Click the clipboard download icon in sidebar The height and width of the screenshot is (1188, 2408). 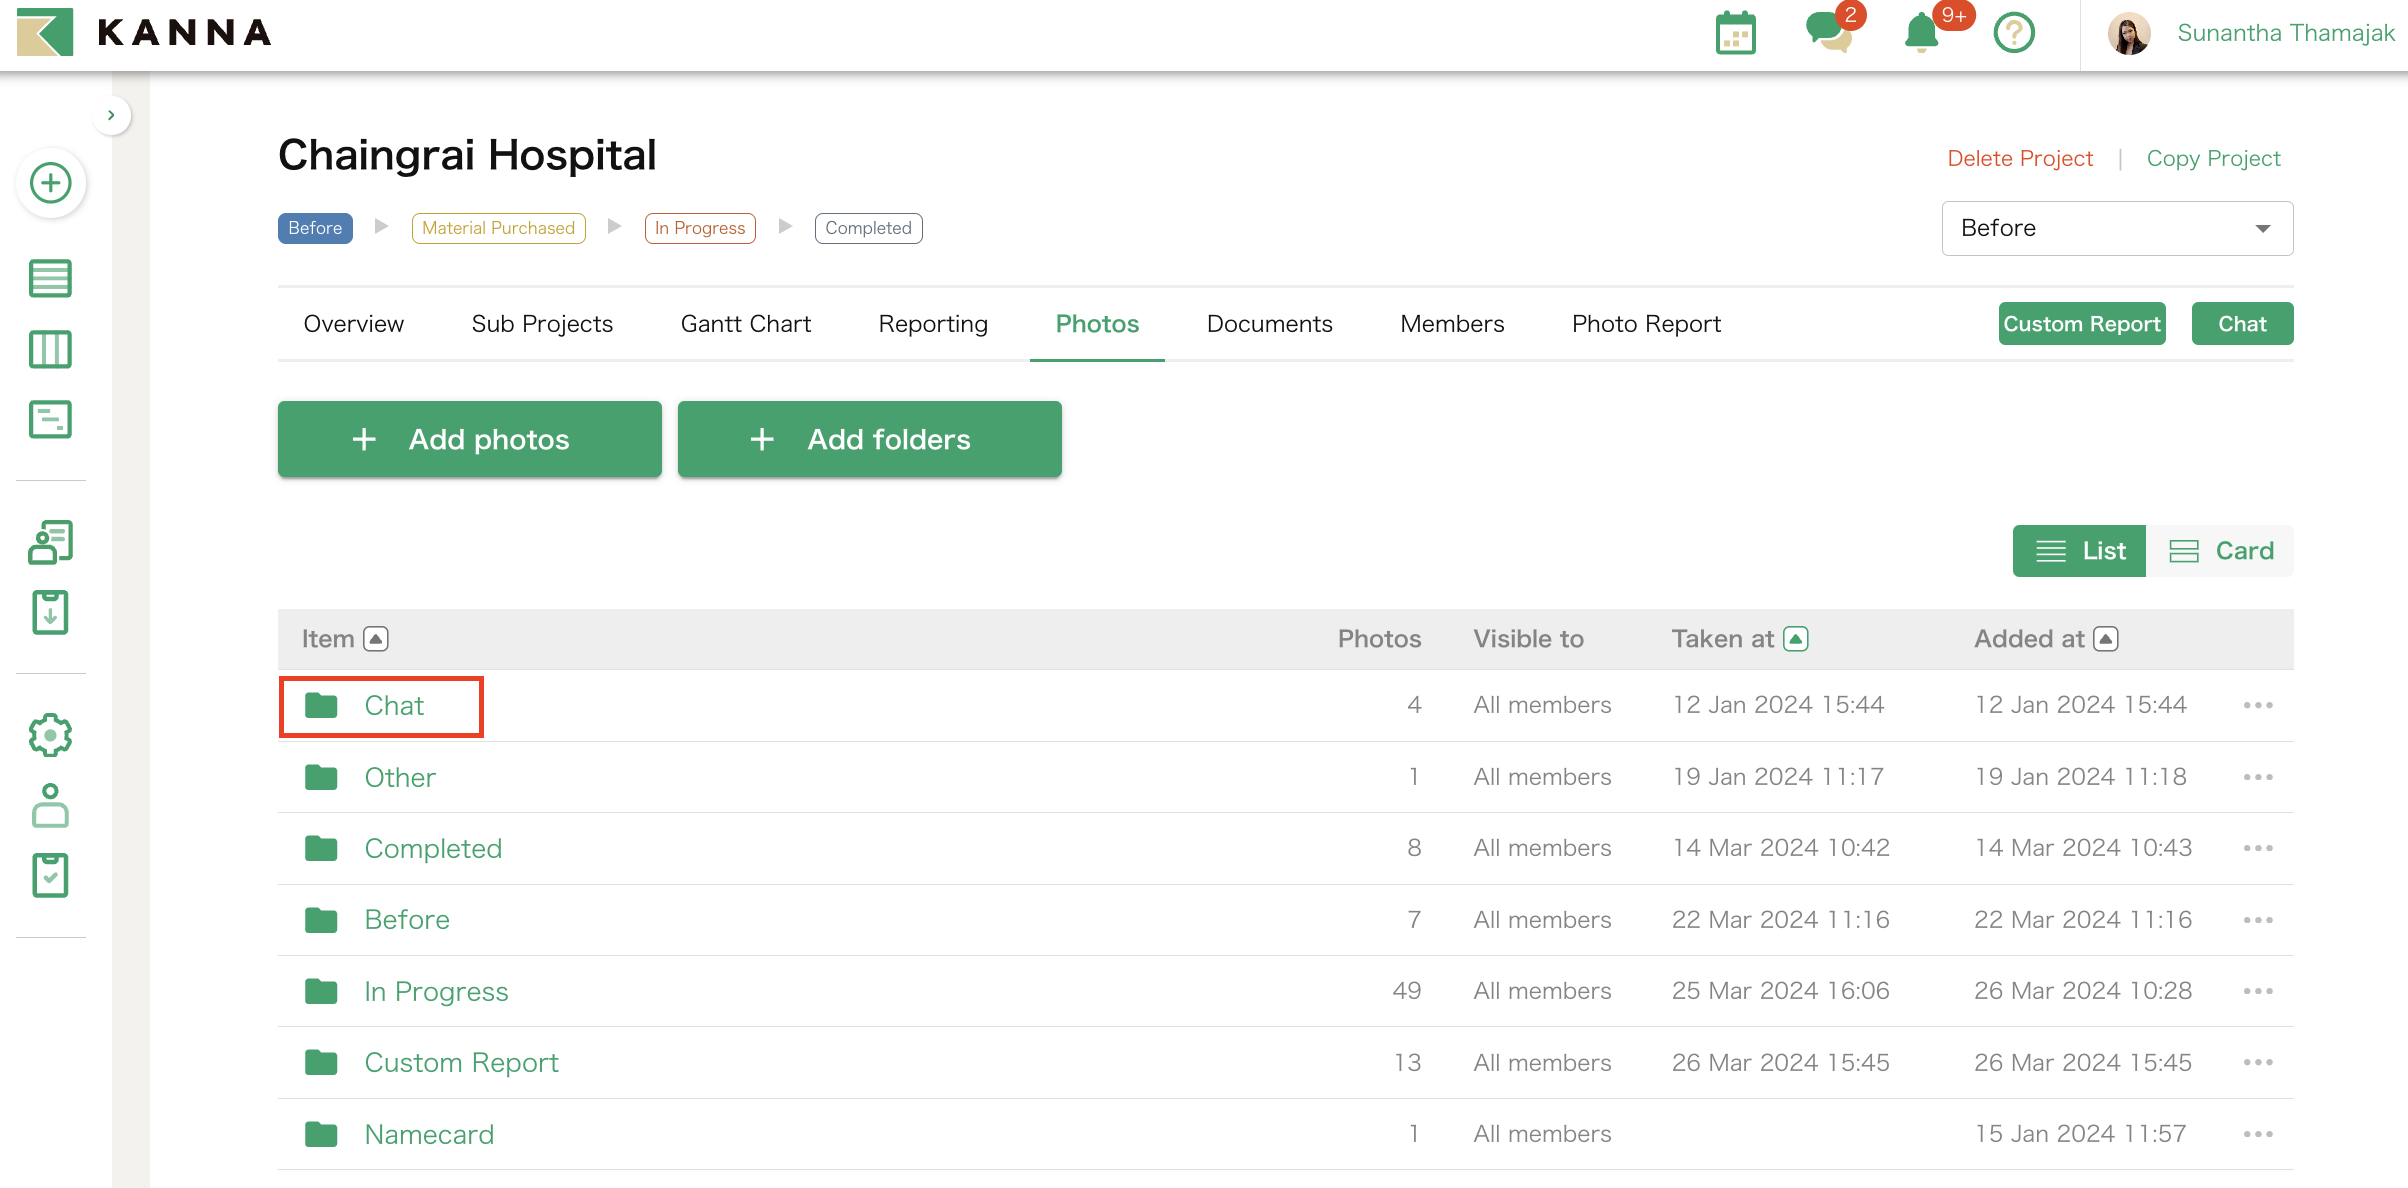(x=50, y=612)
